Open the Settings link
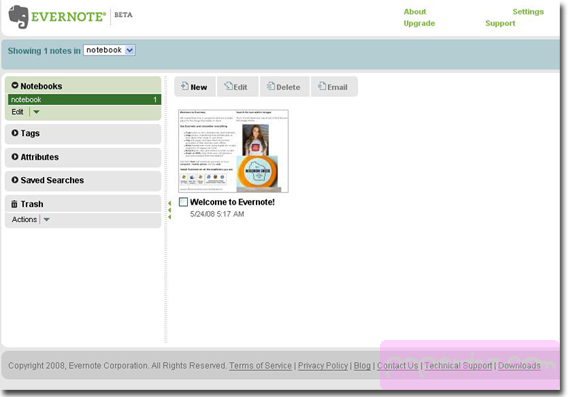Image resolution: width=570 pixels, height=397 pixels. coord(528,12)
